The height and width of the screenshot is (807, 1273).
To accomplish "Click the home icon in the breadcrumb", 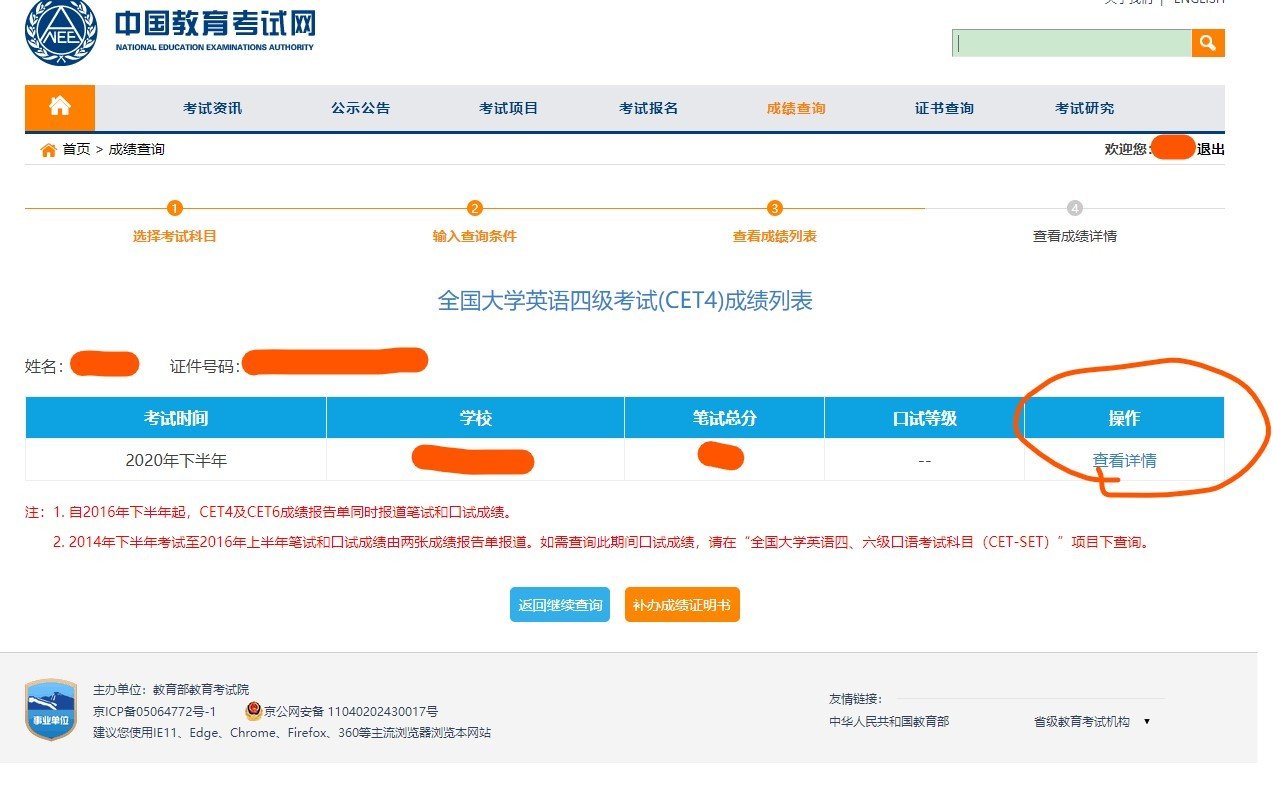I will coord(46,148).
